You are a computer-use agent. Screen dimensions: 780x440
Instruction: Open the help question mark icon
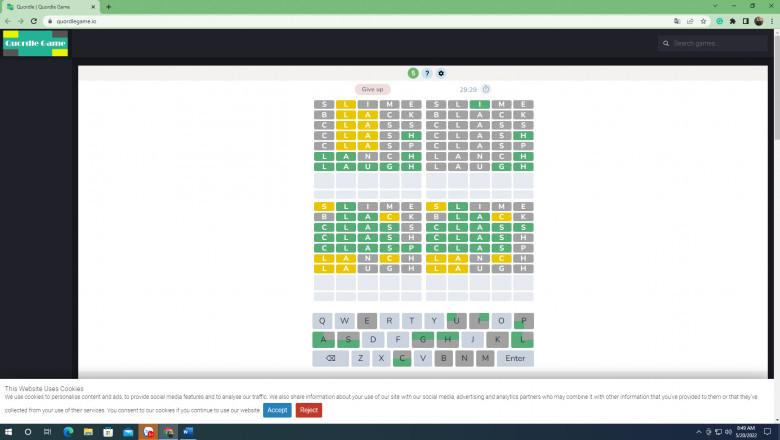pyautogui.click(x=427, y=73)
